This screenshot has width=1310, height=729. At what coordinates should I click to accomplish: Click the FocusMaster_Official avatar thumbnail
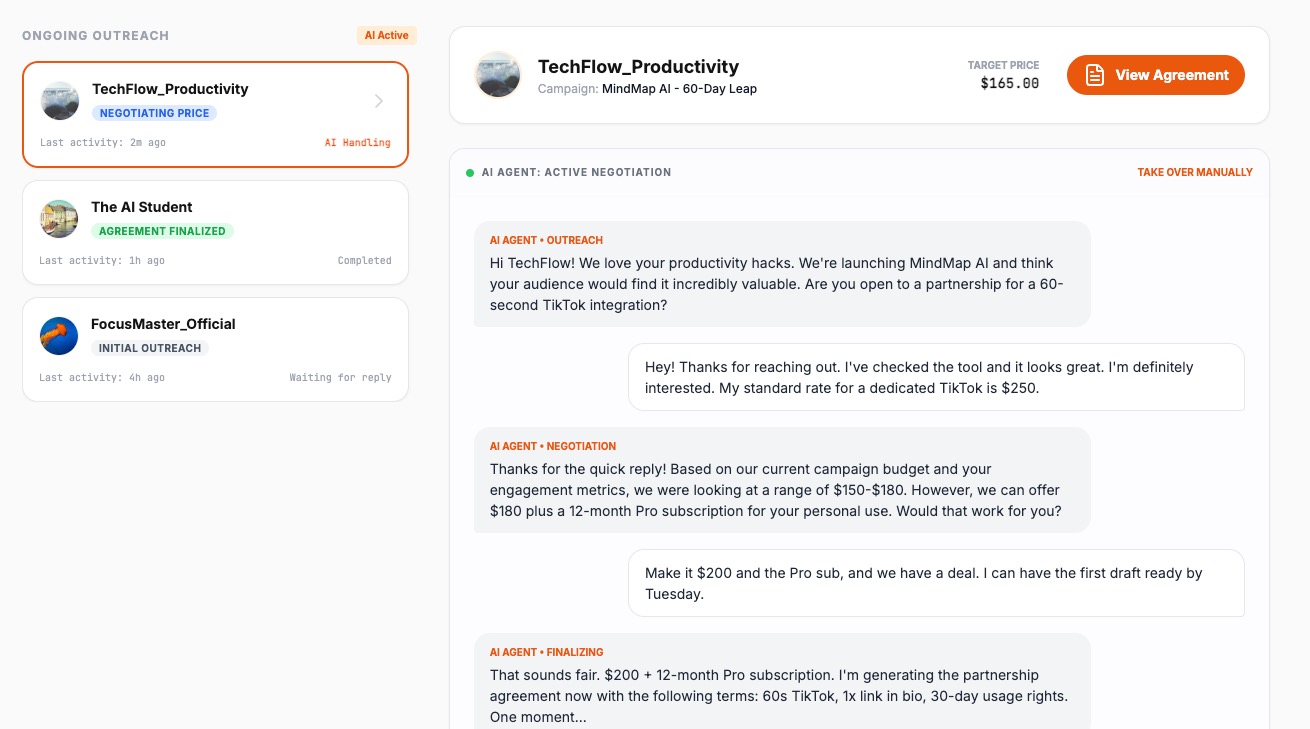59,336
